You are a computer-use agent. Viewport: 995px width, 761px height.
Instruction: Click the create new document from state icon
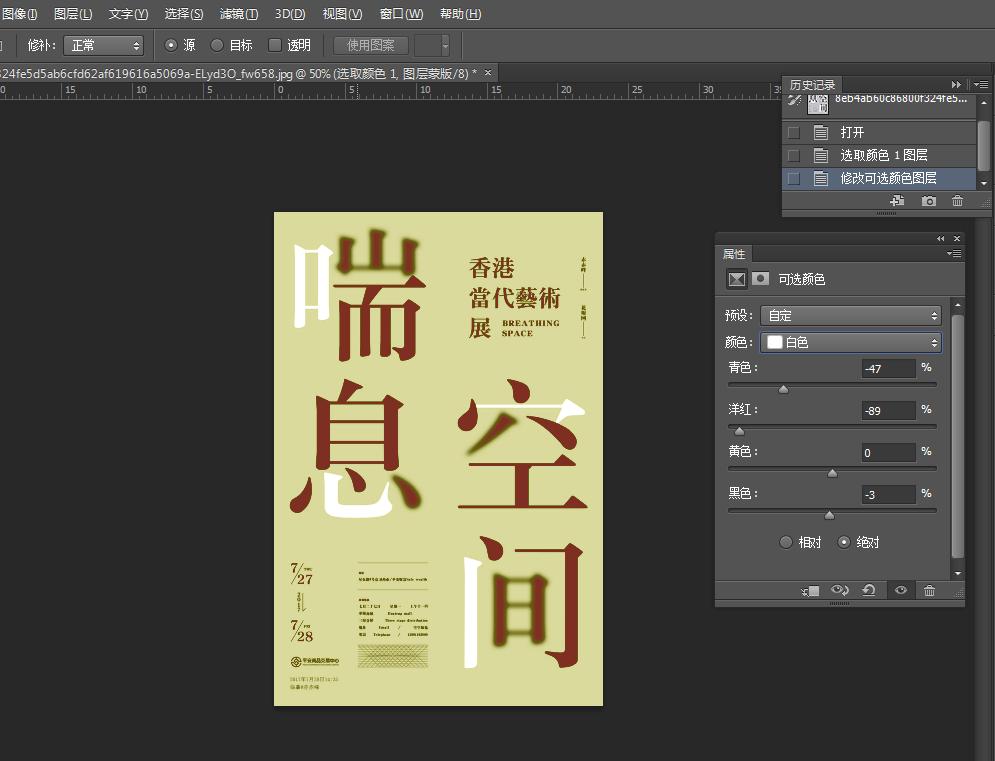coord(897,201)
